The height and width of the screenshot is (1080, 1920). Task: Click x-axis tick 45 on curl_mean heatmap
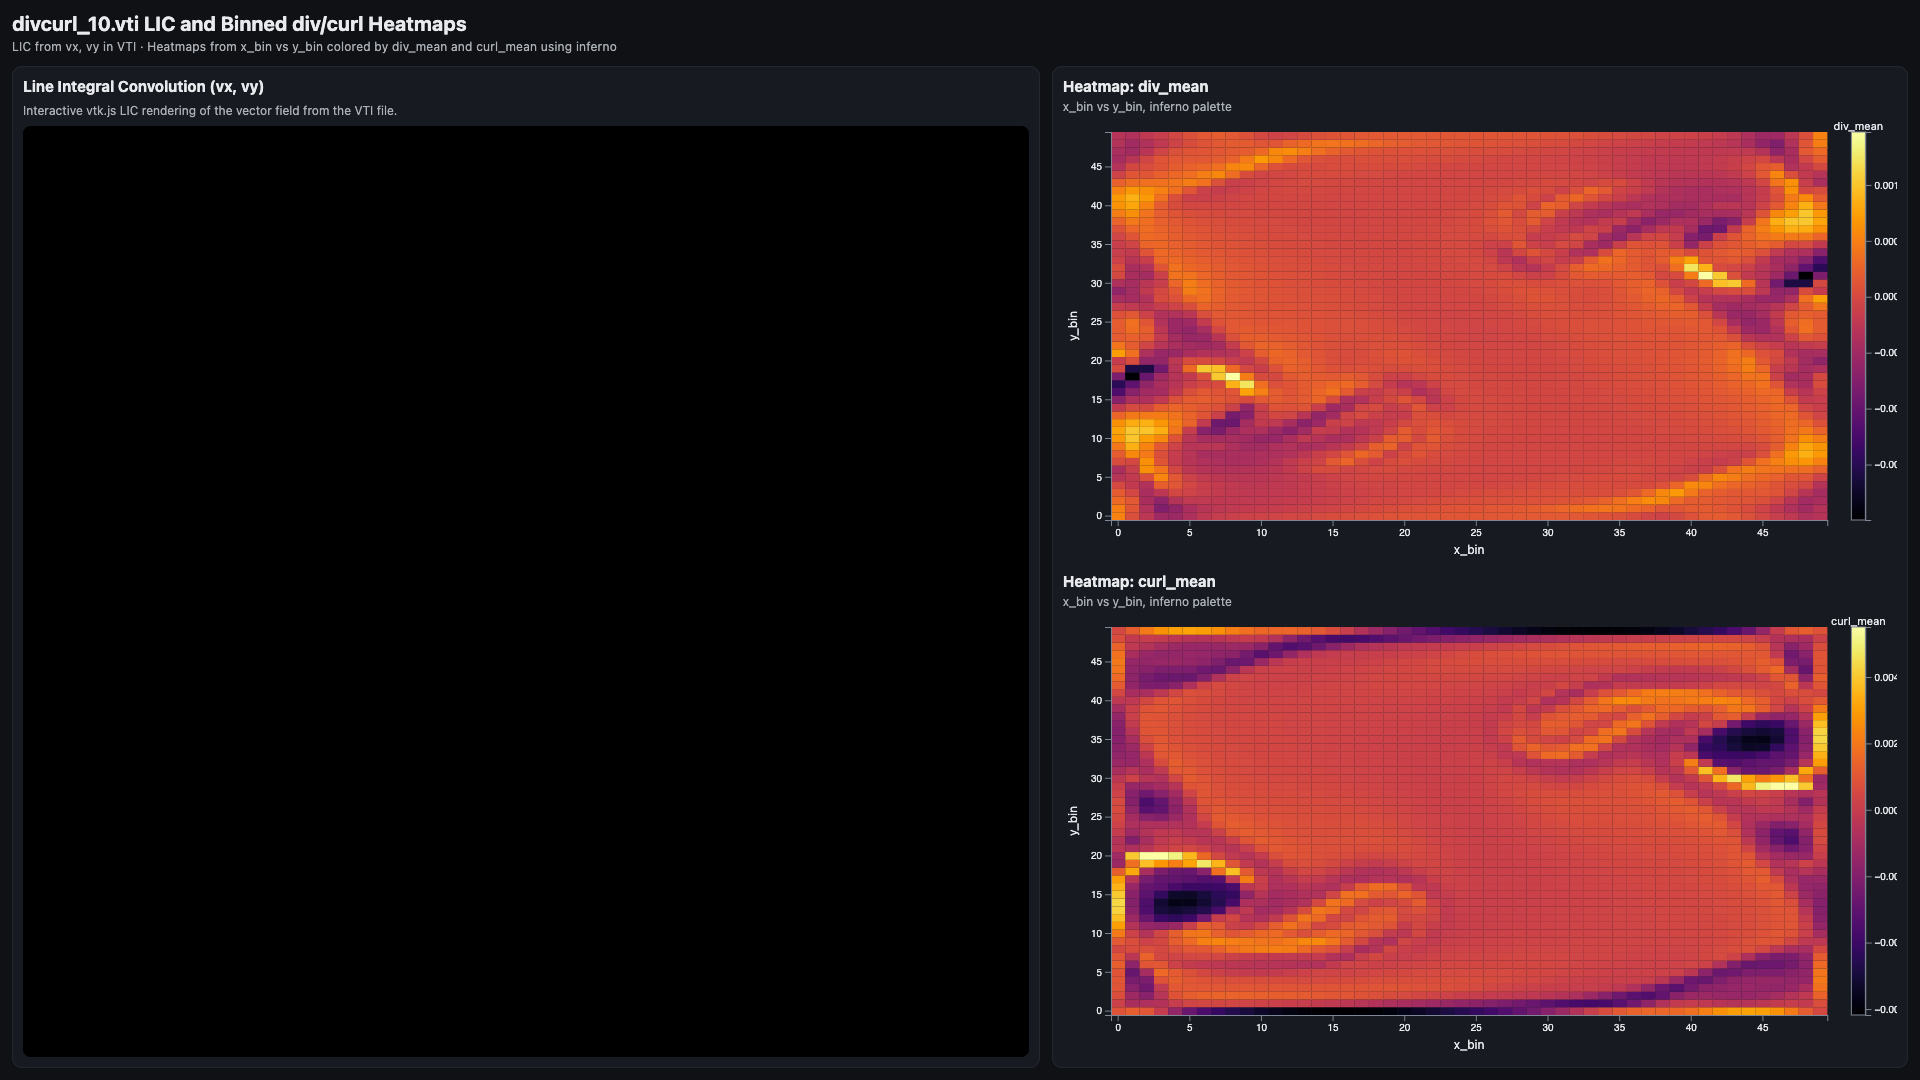point(1762,1028)
